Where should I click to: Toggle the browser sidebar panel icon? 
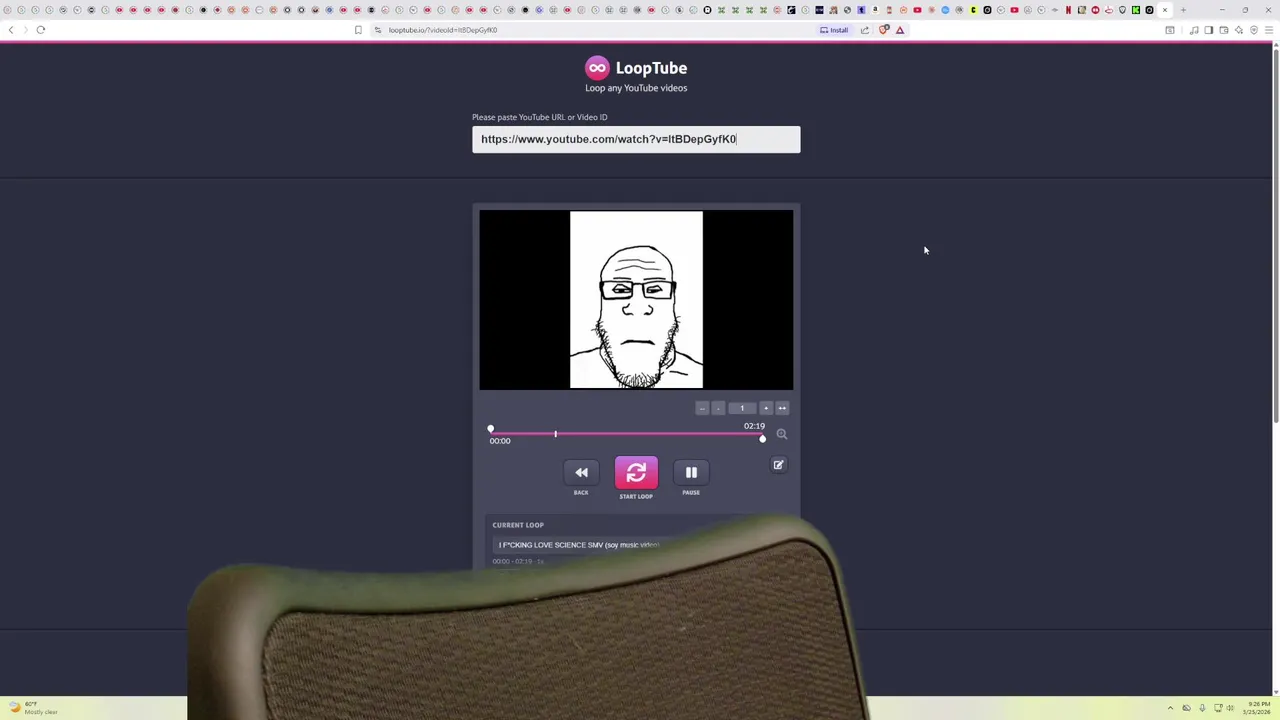pos(1209,30)
